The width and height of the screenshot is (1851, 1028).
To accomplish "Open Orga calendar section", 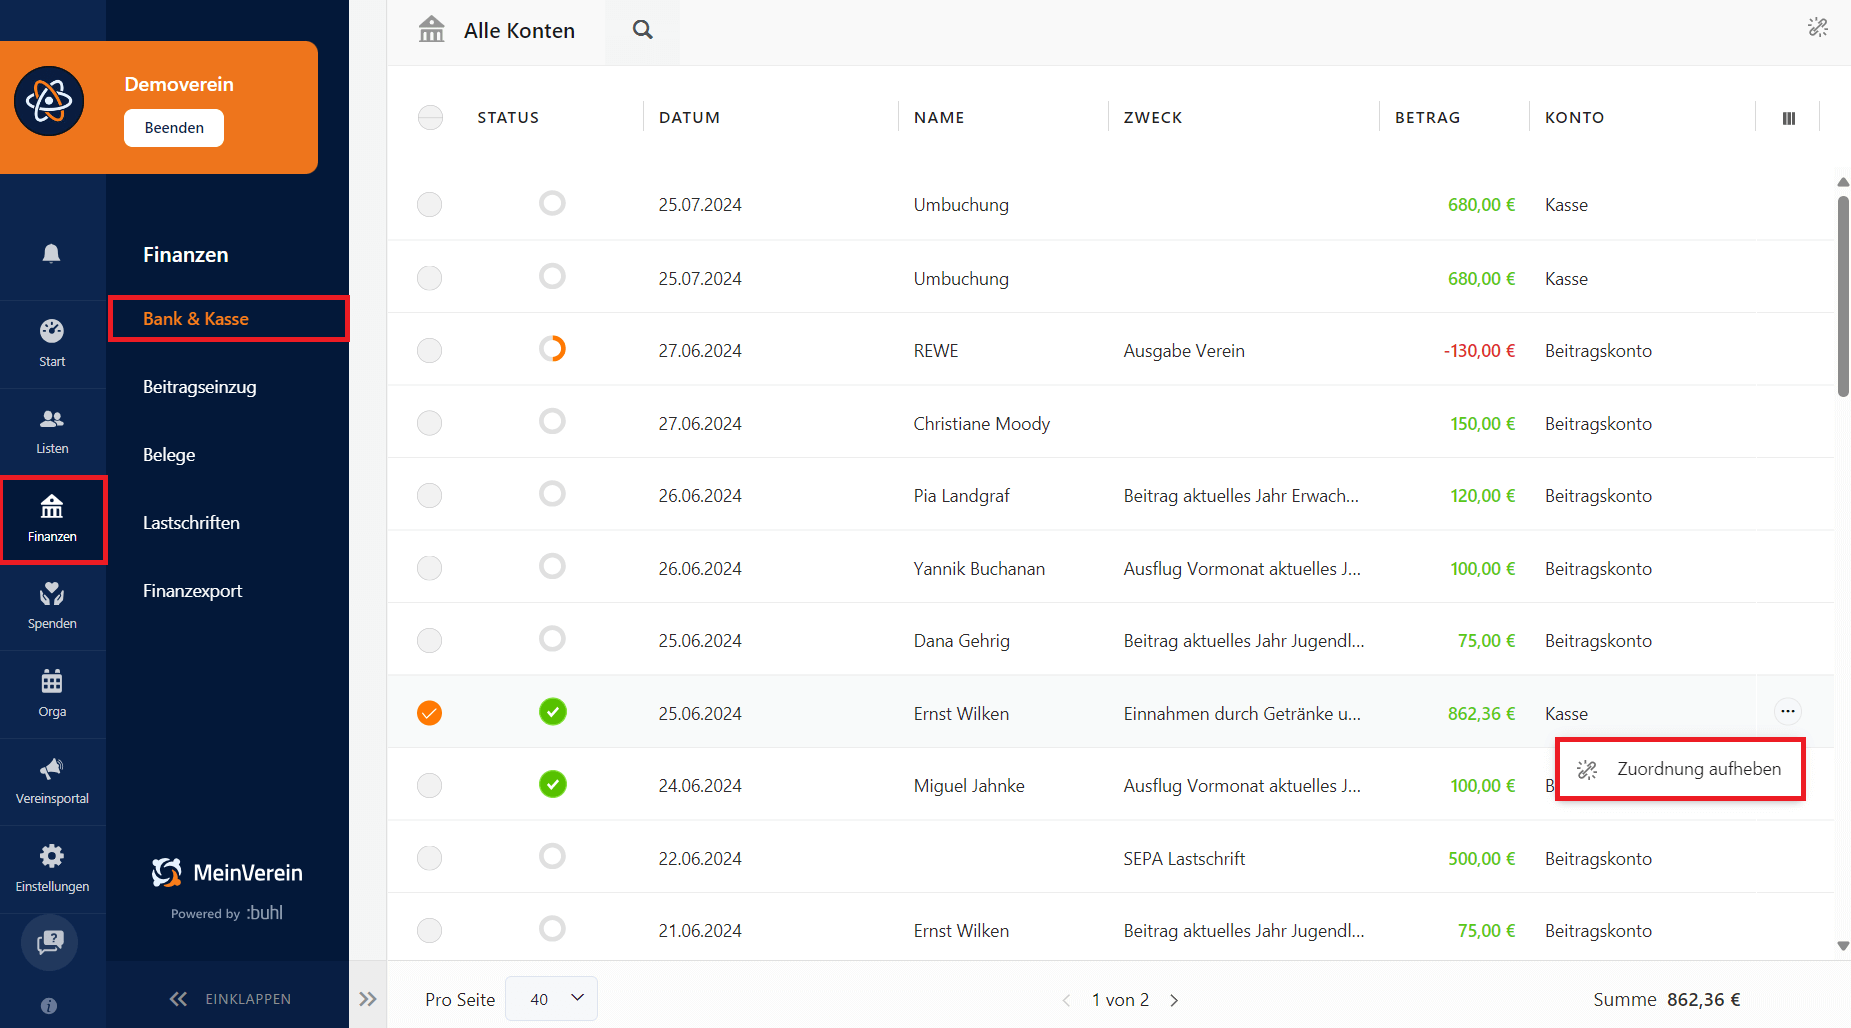I will pyautogui.click(x=52, y=694).
